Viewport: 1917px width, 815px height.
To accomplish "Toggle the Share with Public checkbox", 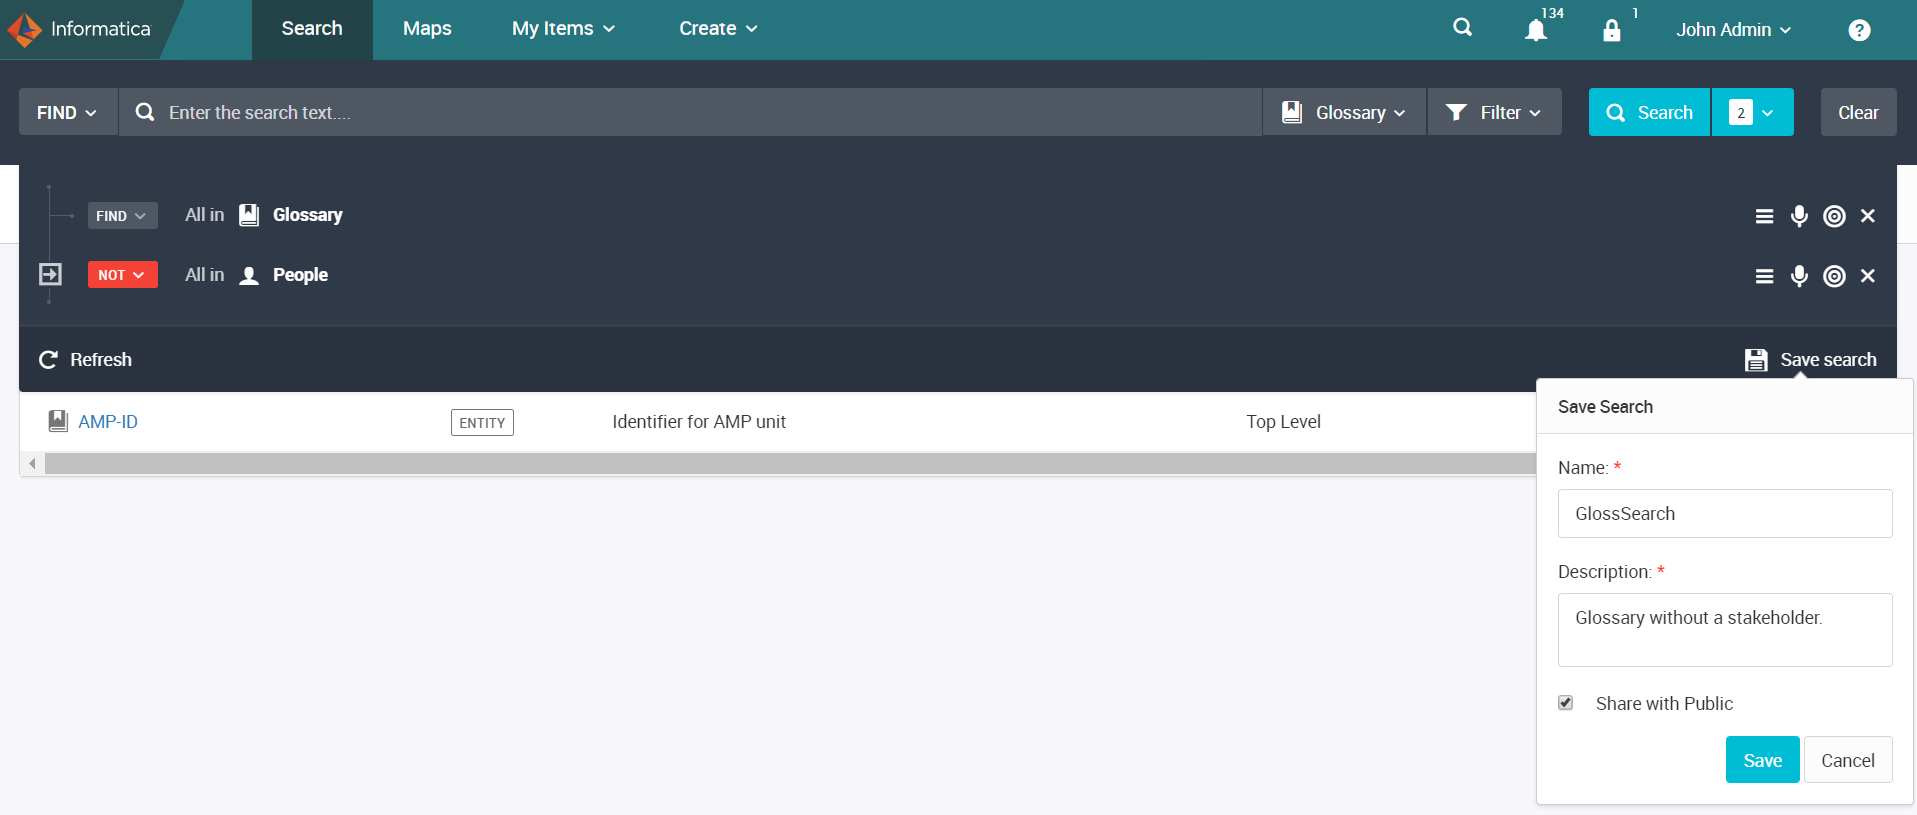I will tap(1566, 703).
